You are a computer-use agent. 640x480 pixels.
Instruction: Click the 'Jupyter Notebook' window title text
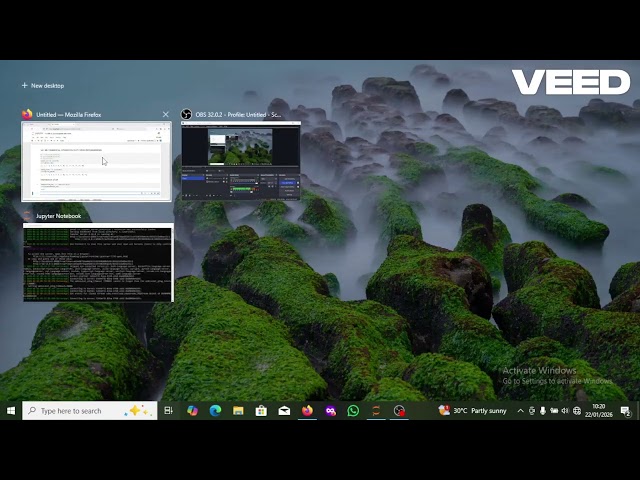pyautogui.click(x=58, y=216)
